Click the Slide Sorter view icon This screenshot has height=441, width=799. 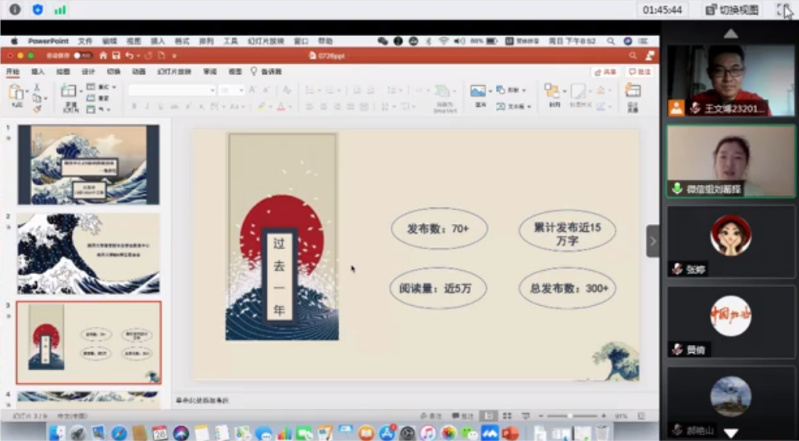507,416
